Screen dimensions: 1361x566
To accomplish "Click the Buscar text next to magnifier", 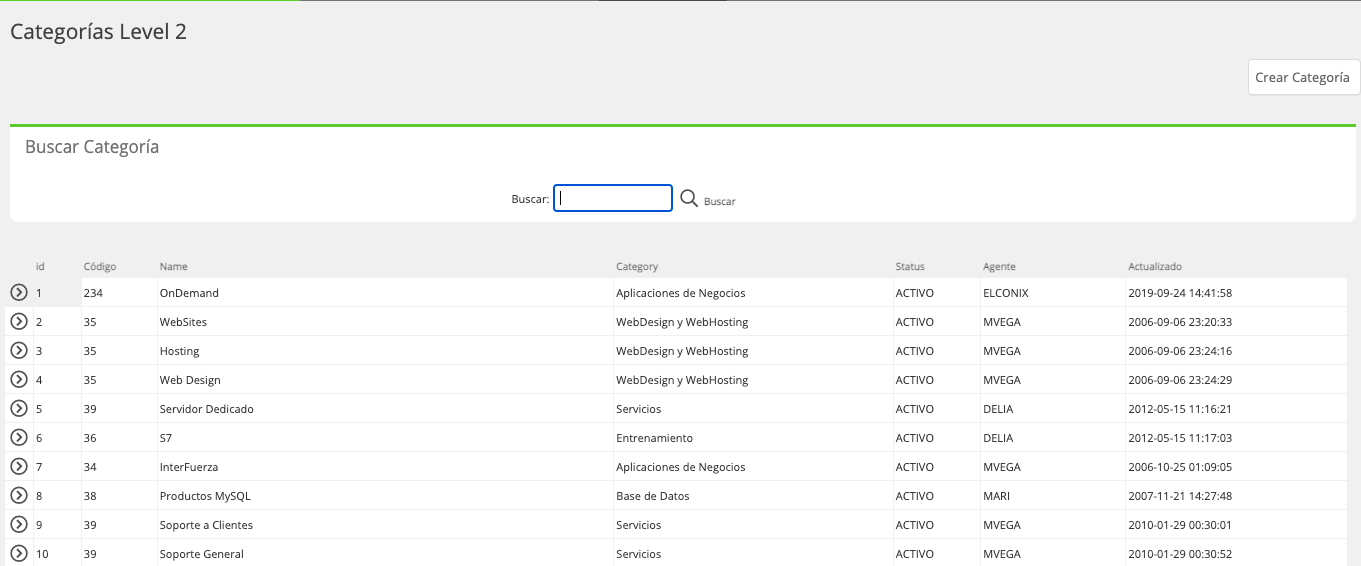I will click(719, 201).
